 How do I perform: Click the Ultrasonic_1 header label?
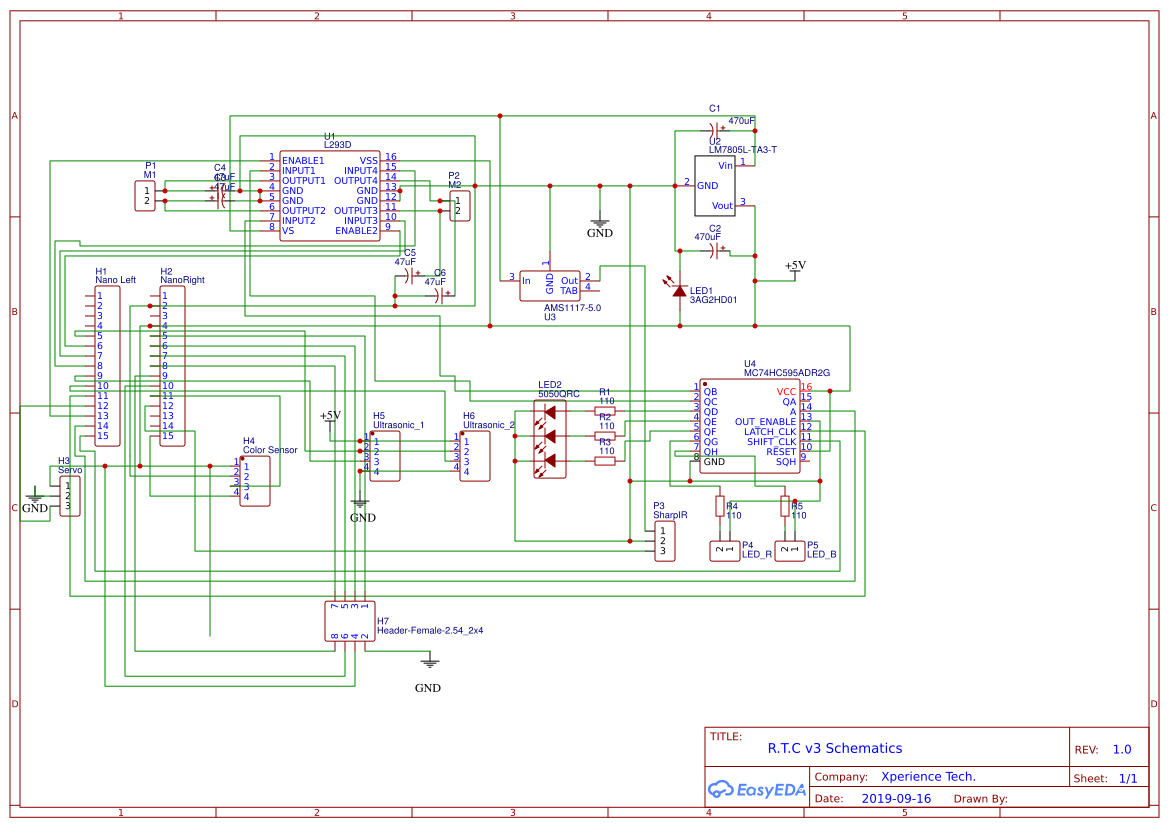[398, 425]
